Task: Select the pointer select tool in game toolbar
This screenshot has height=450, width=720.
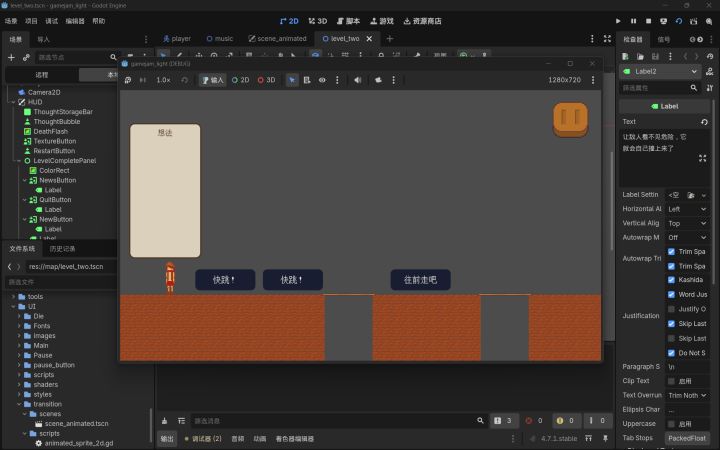Action: (x=292, y=80)
